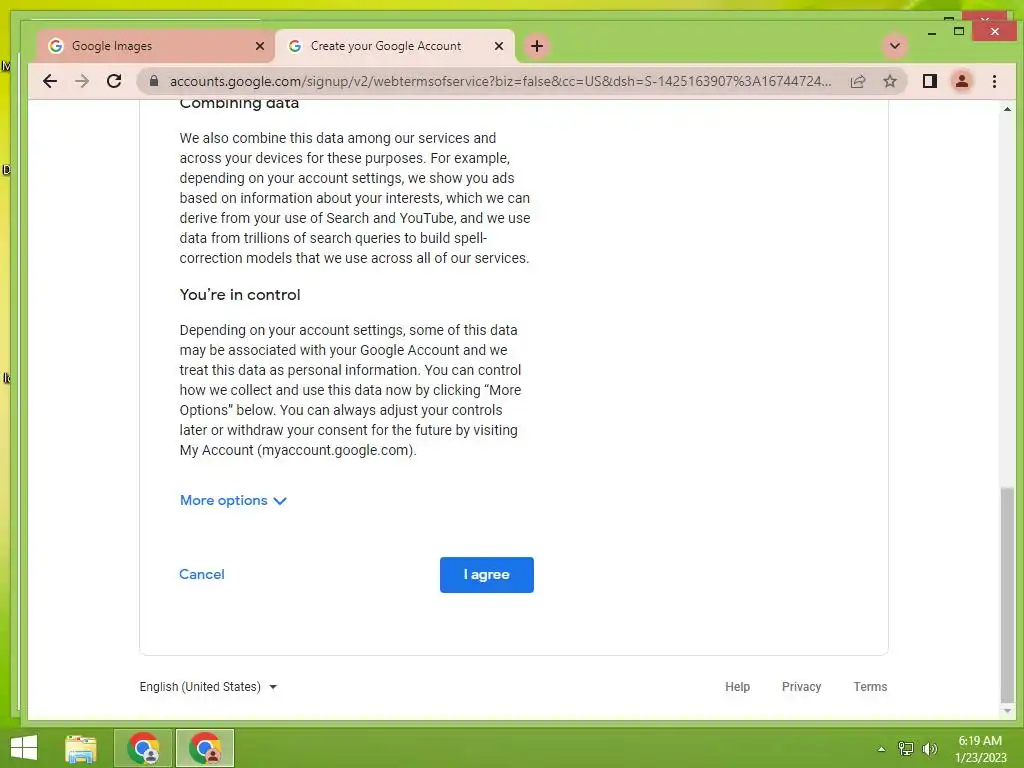The height and width of the screenshot is (768, 1024).
Task: Open the Privacy link
Action: click(801, 686)
